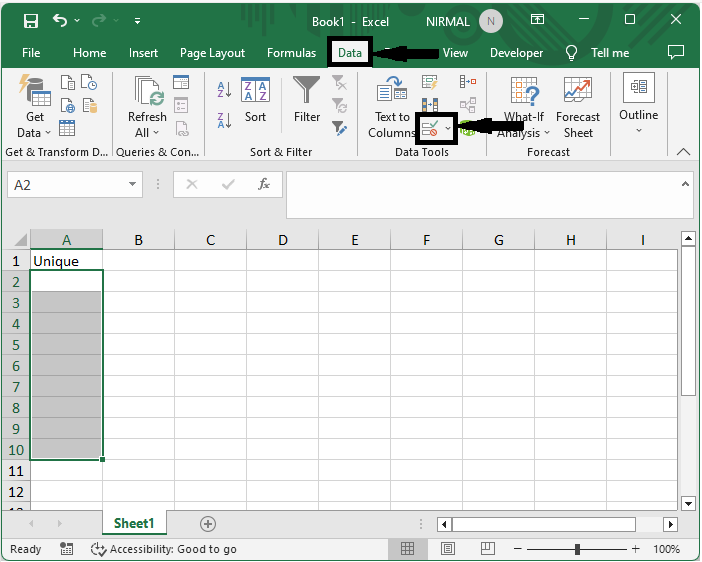Screen dimensions: 702x562
Task: Click Existing Connections icon
Action: pyautogui.click(x=89, y=106)
